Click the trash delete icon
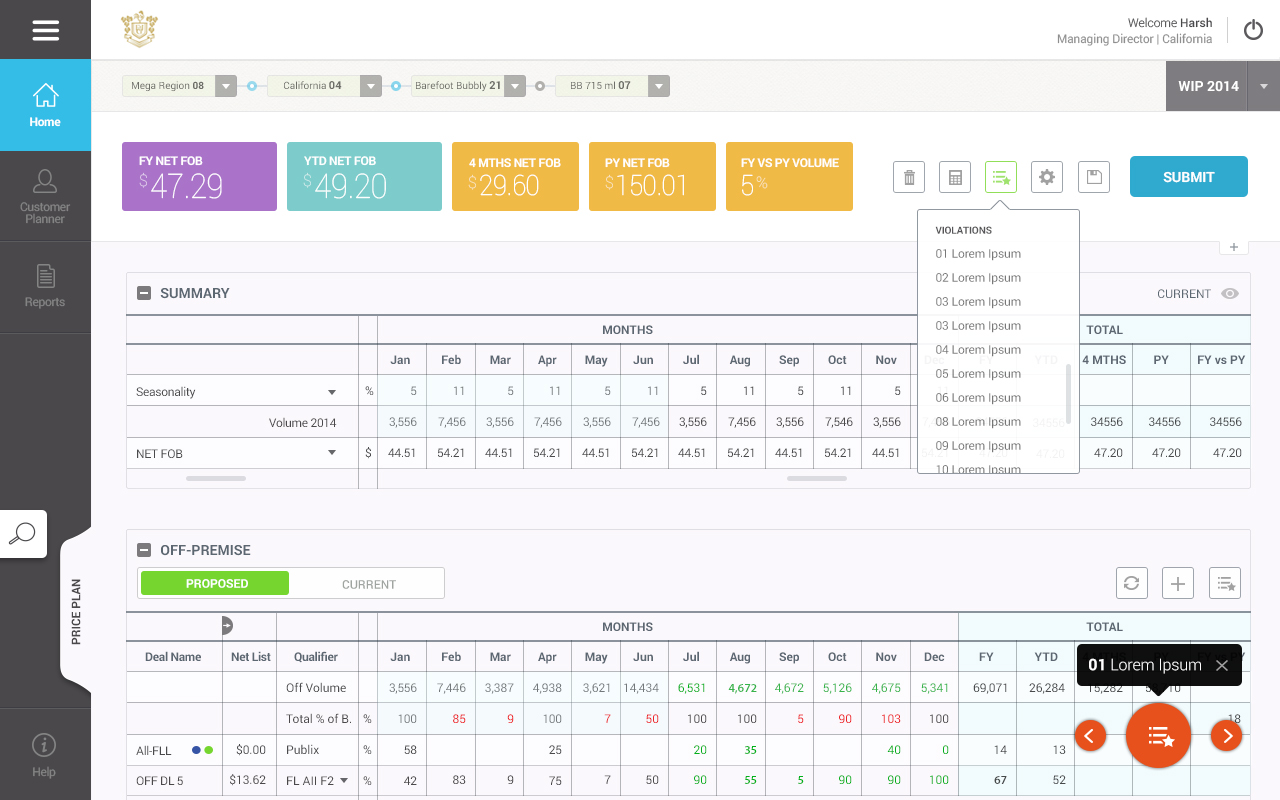Screen dimensions: 1280x800 click(909, 178)
